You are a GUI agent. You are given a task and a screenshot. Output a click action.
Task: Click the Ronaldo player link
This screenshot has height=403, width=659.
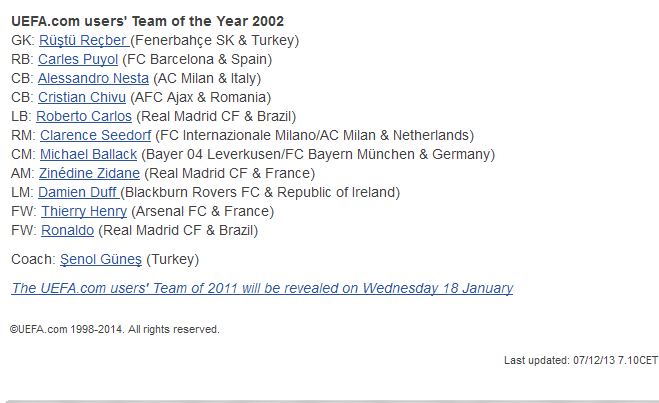pos(67,230)
